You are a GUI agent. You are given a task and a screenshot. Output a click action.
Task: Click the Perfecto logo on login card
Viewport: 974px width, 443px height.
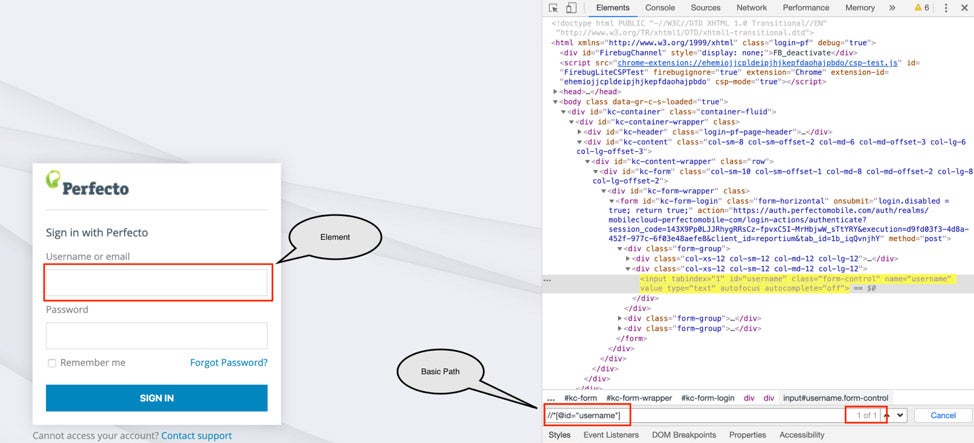coord(88,183)
